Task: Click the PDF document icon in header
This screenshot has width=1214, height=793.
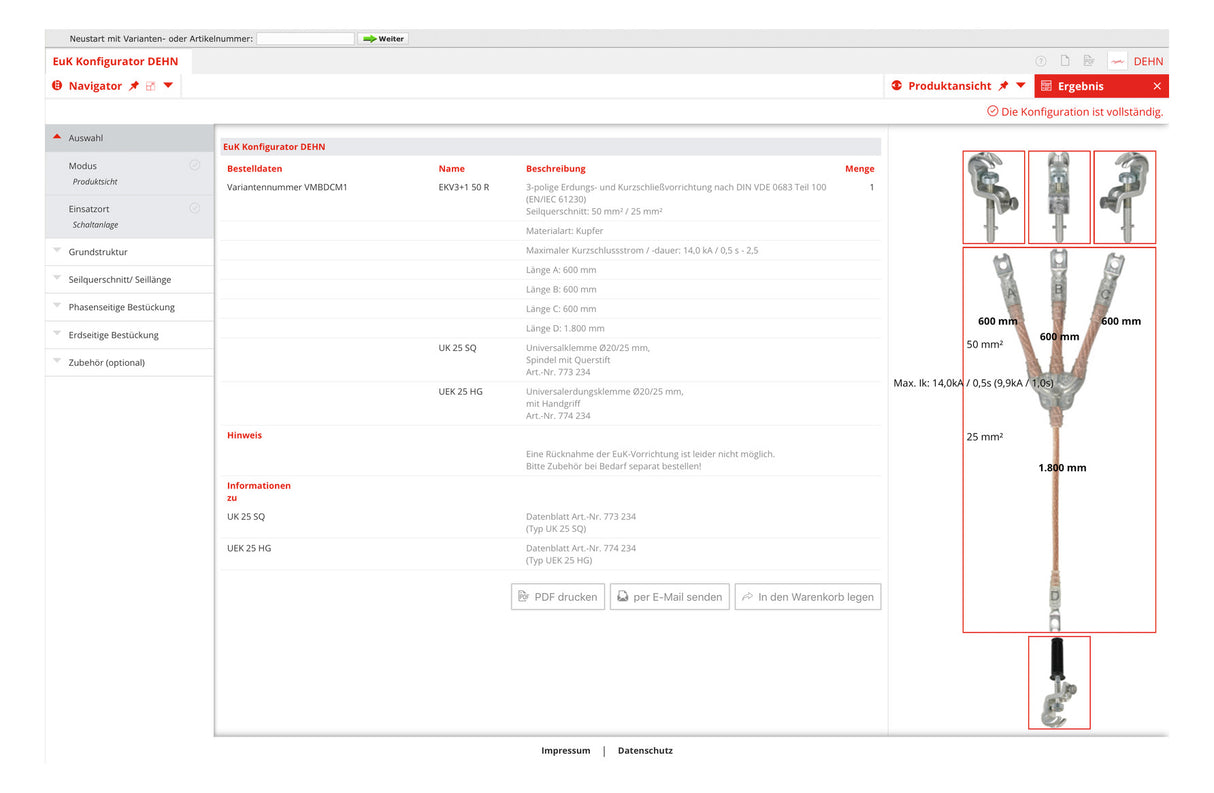Action: 1089,61
